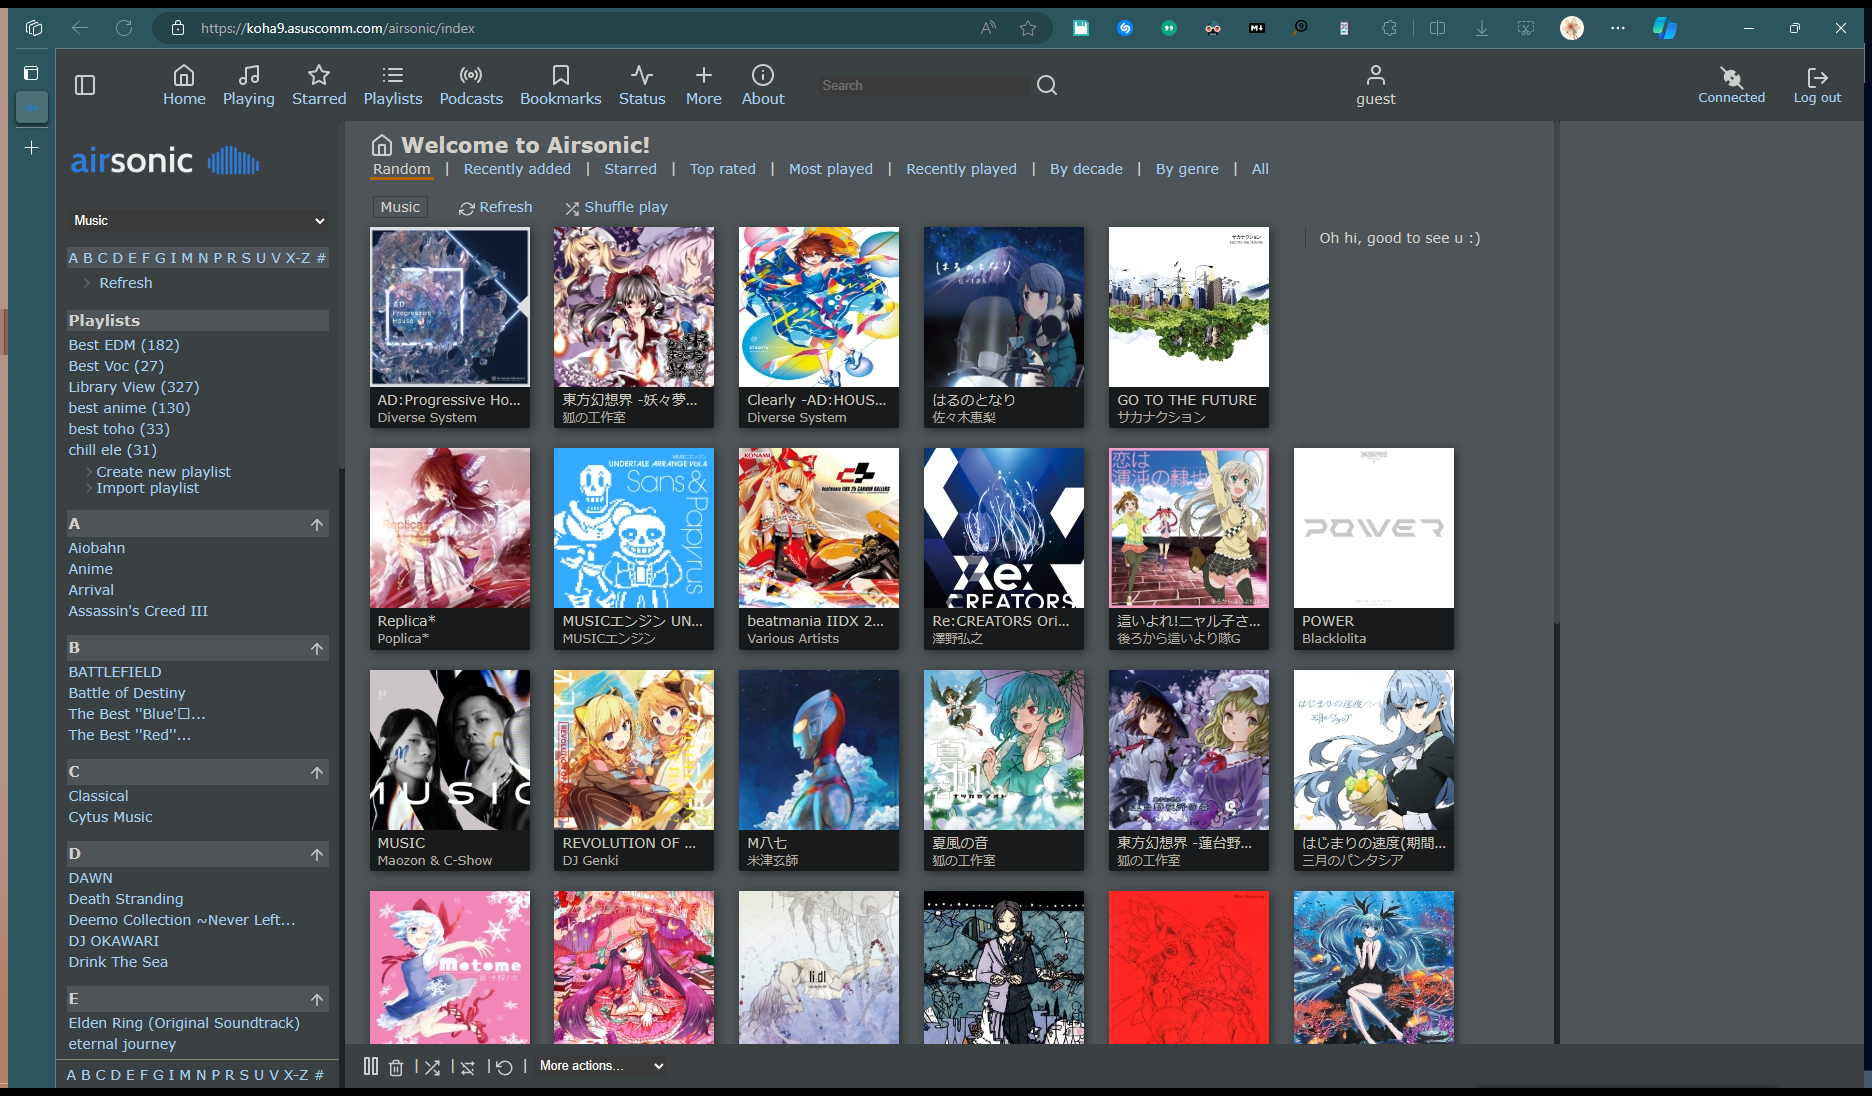Jump to top from the B section arrow
1872x1096 pixels.
click(317, 648)
